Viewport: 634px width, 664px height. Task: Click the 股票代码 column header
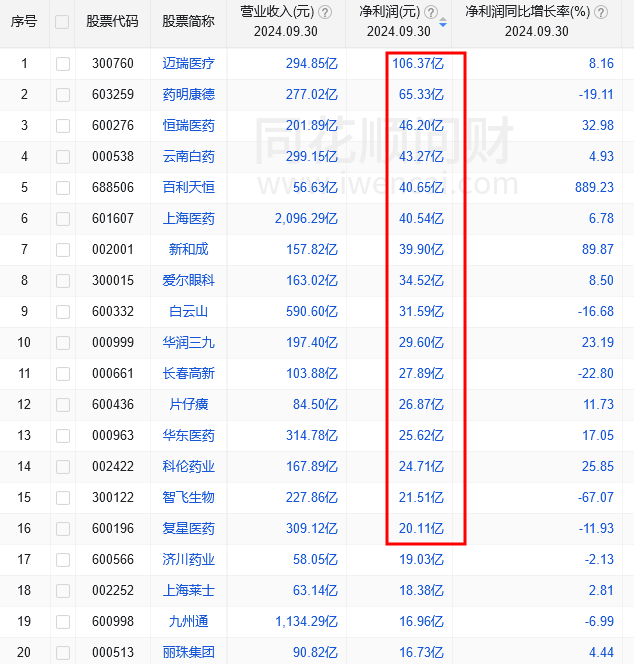112,22
